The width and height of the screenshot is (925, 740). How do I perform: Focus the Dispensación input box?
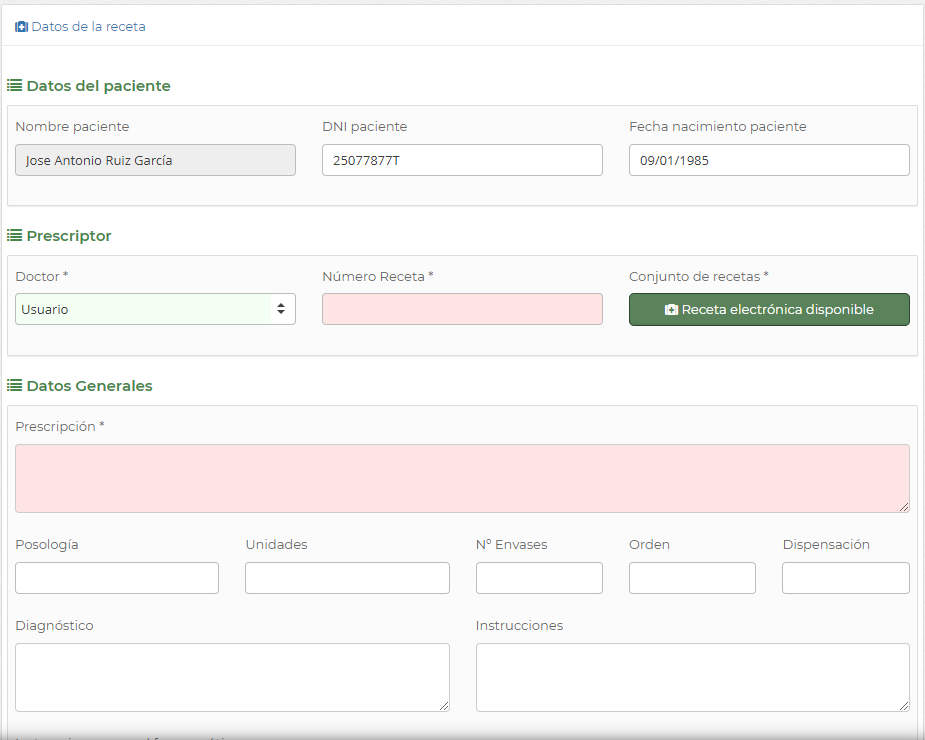[x=845, y=578]
